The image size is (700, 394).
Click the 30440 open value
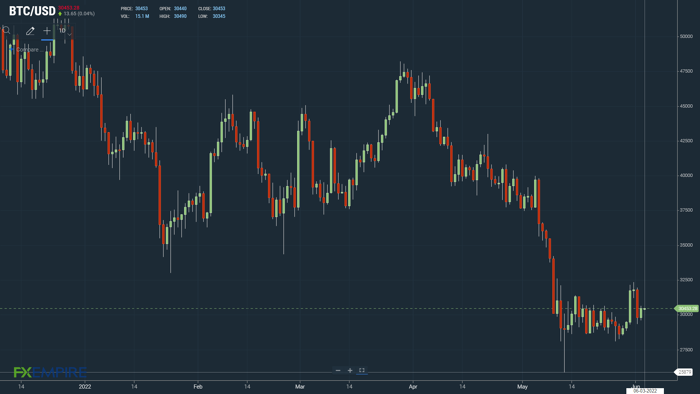tap(180, 8)
